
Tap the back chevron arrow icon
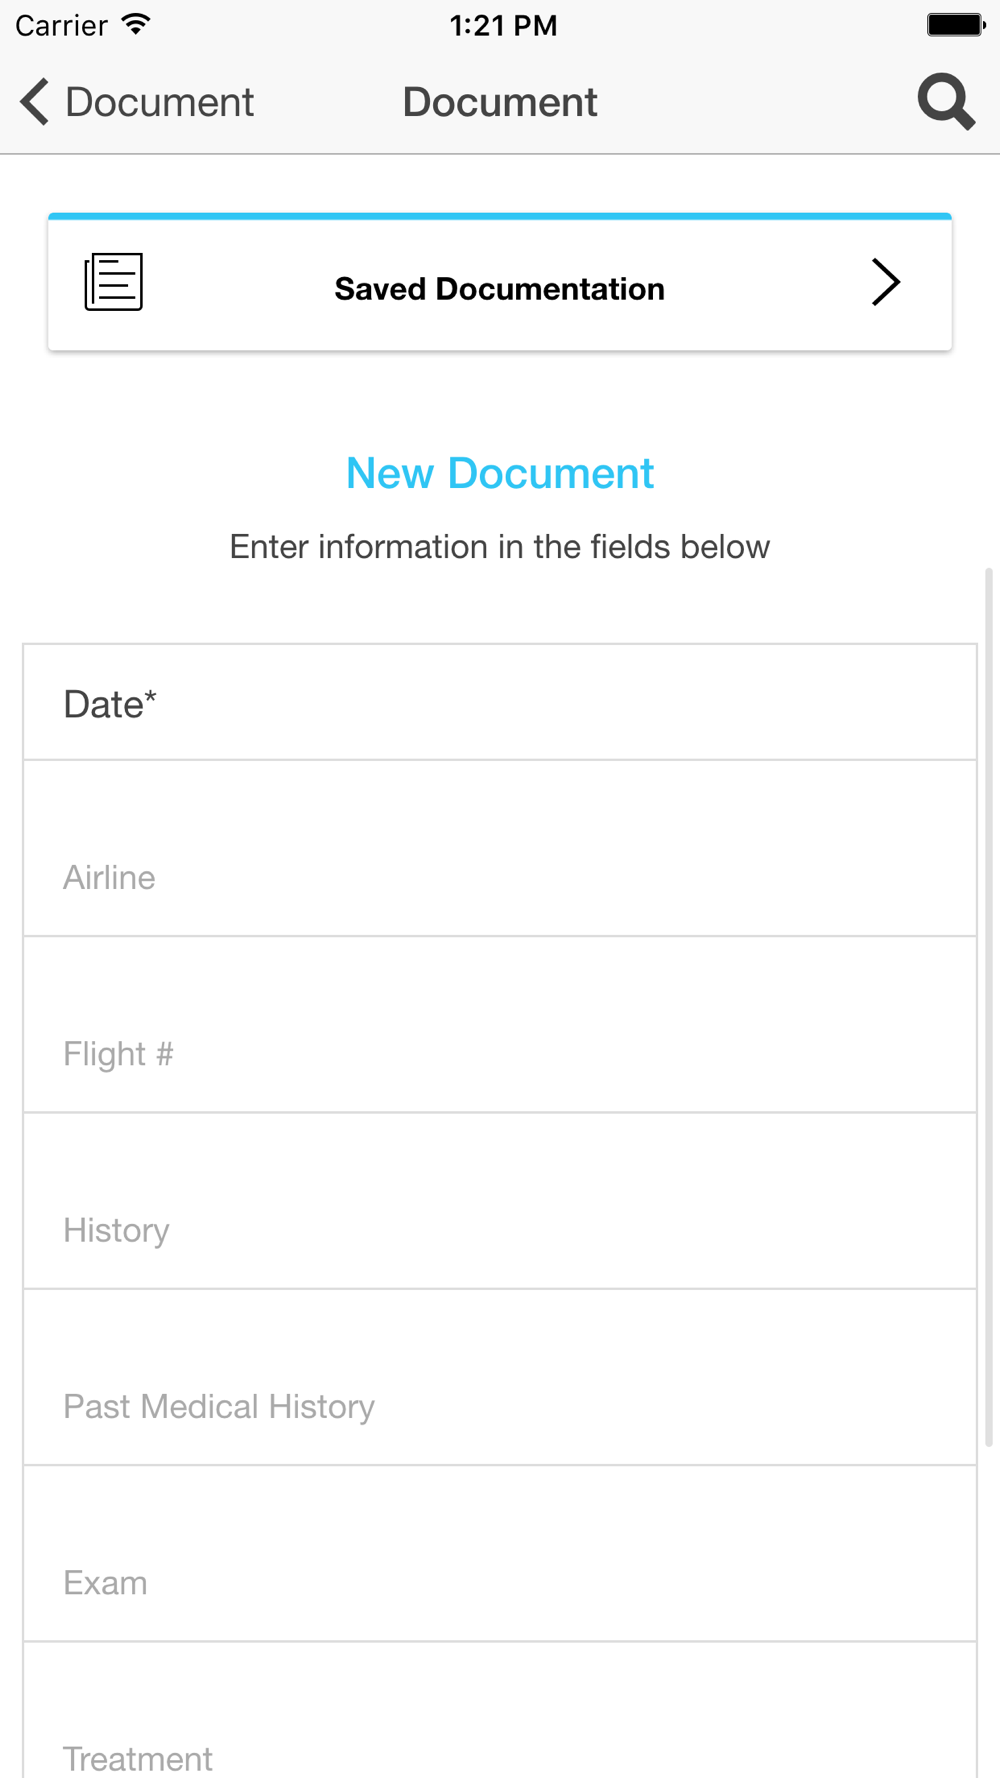[x=35, y=102]
